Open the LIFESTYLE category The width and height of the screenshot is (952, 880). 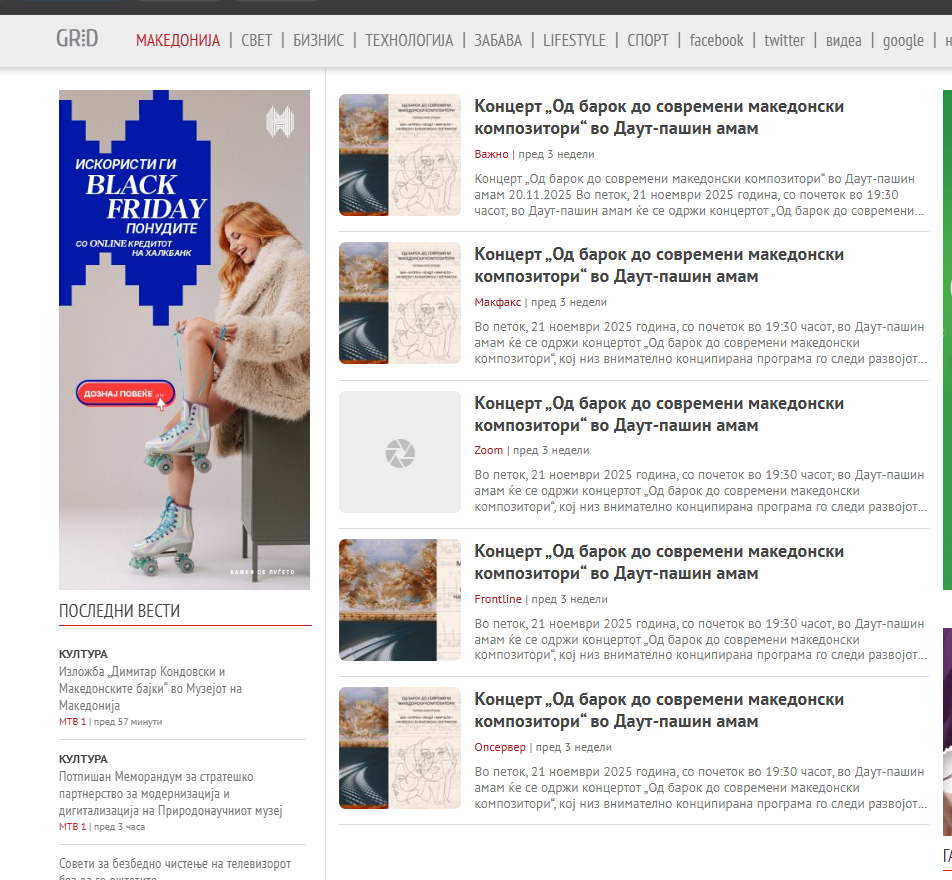click(x=574, y=40)
